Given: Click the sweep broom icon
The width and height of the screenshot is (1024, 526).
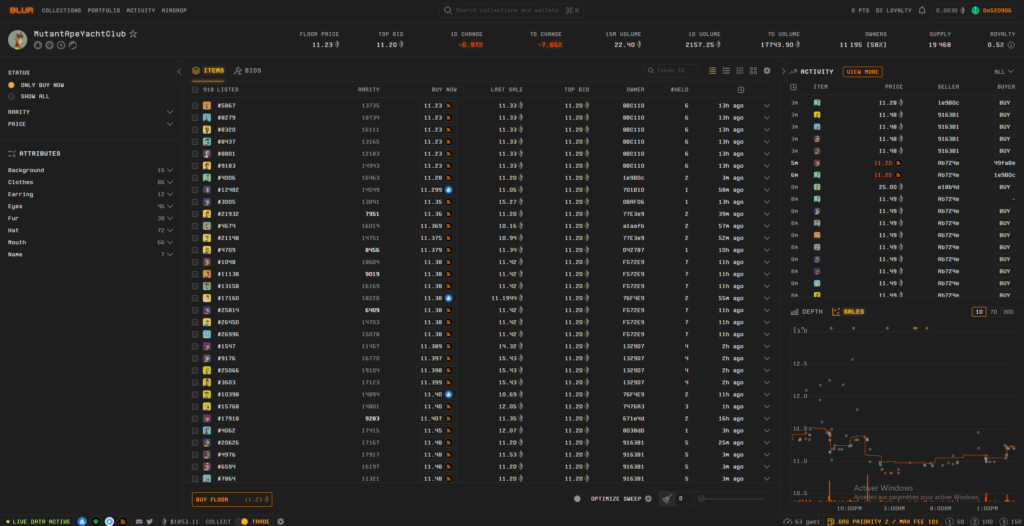Looking at the screenshot, I should pos(667,499).
